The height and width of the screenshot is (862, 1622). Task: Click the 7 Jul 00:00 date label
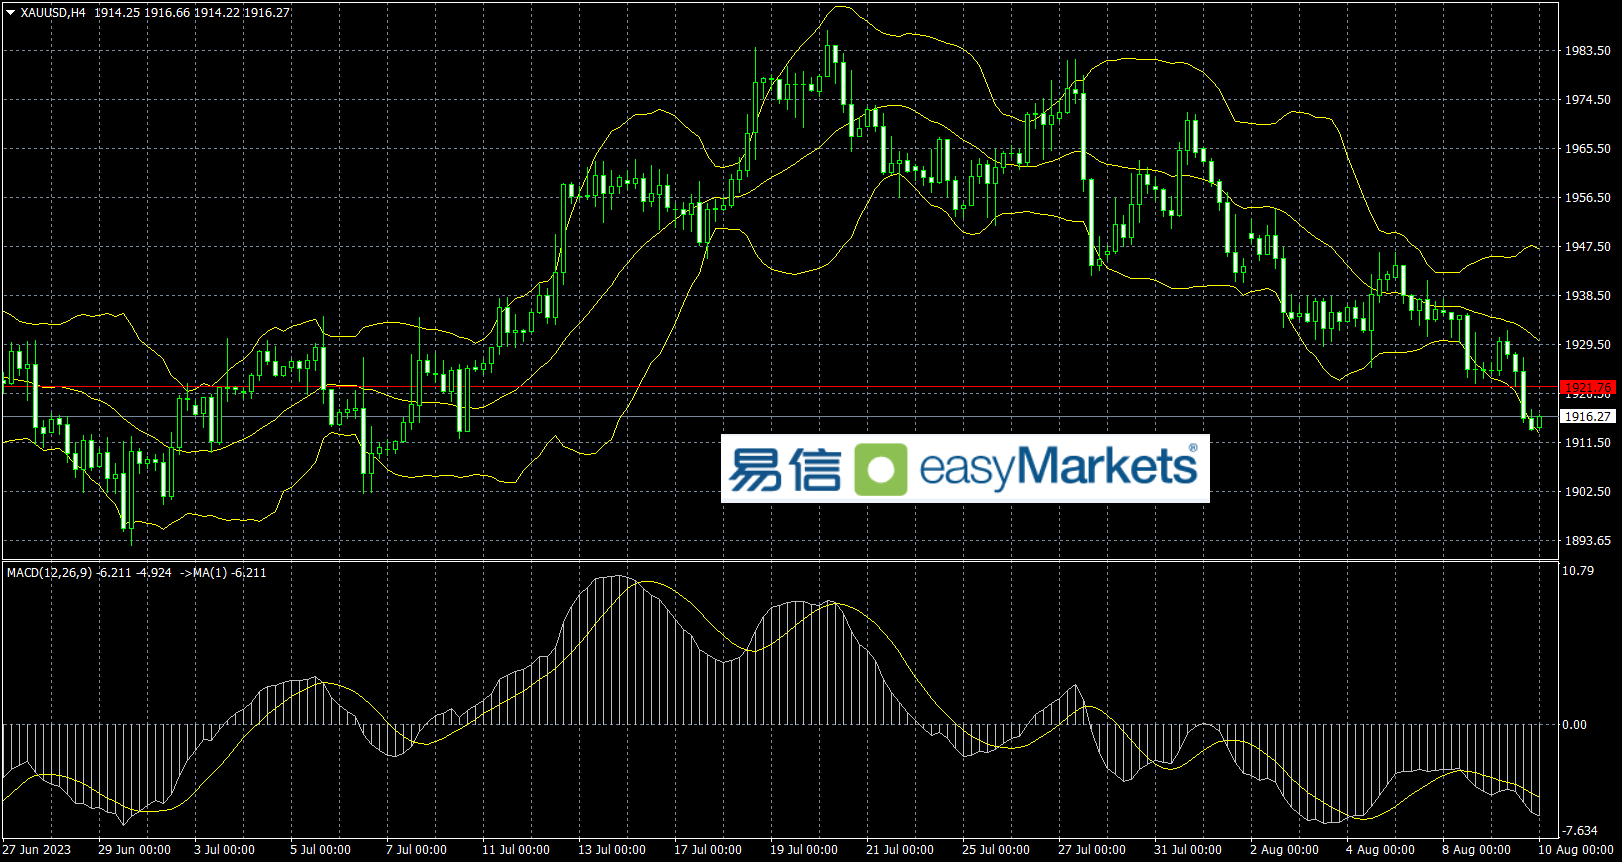[x=416, y=850]
